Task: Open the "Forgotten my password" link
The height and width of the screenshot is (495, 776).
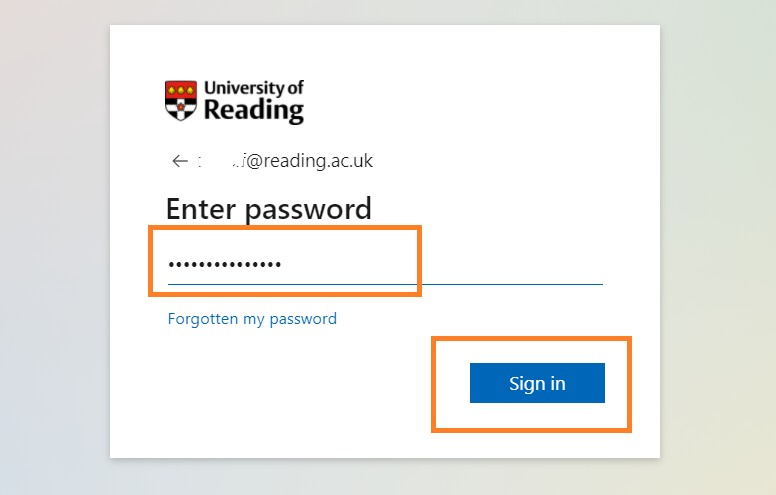Action: 252,319
